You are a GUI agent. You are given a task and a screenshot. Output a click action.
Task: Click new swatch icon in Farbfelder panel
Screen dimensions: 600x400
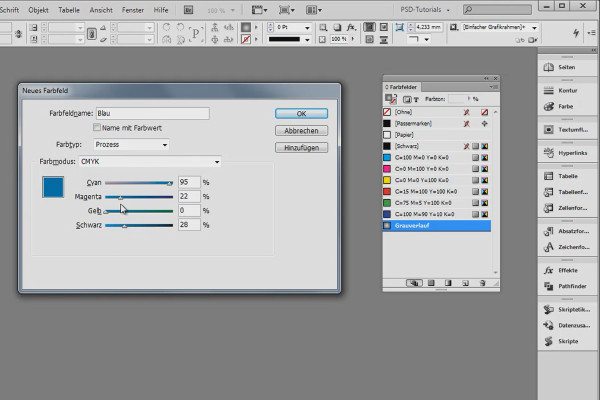click(x=465, y=283)
